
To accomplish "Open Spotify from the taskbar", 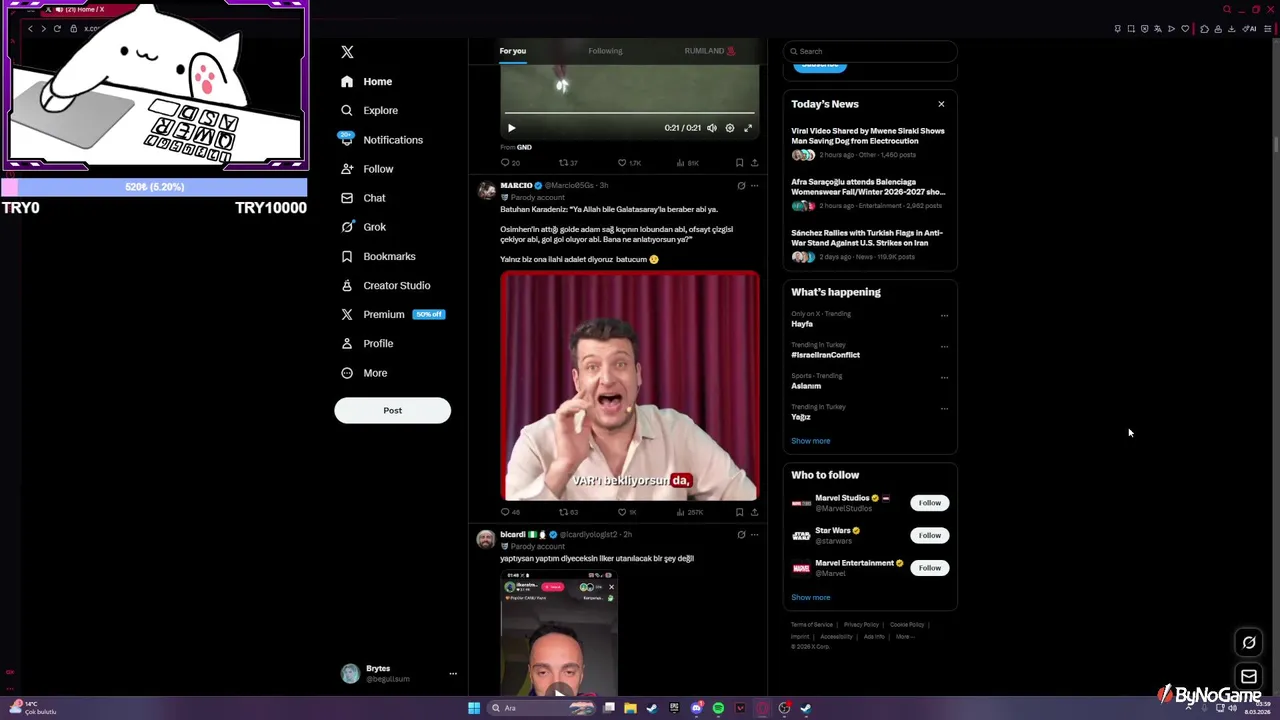I will point(718,708).
